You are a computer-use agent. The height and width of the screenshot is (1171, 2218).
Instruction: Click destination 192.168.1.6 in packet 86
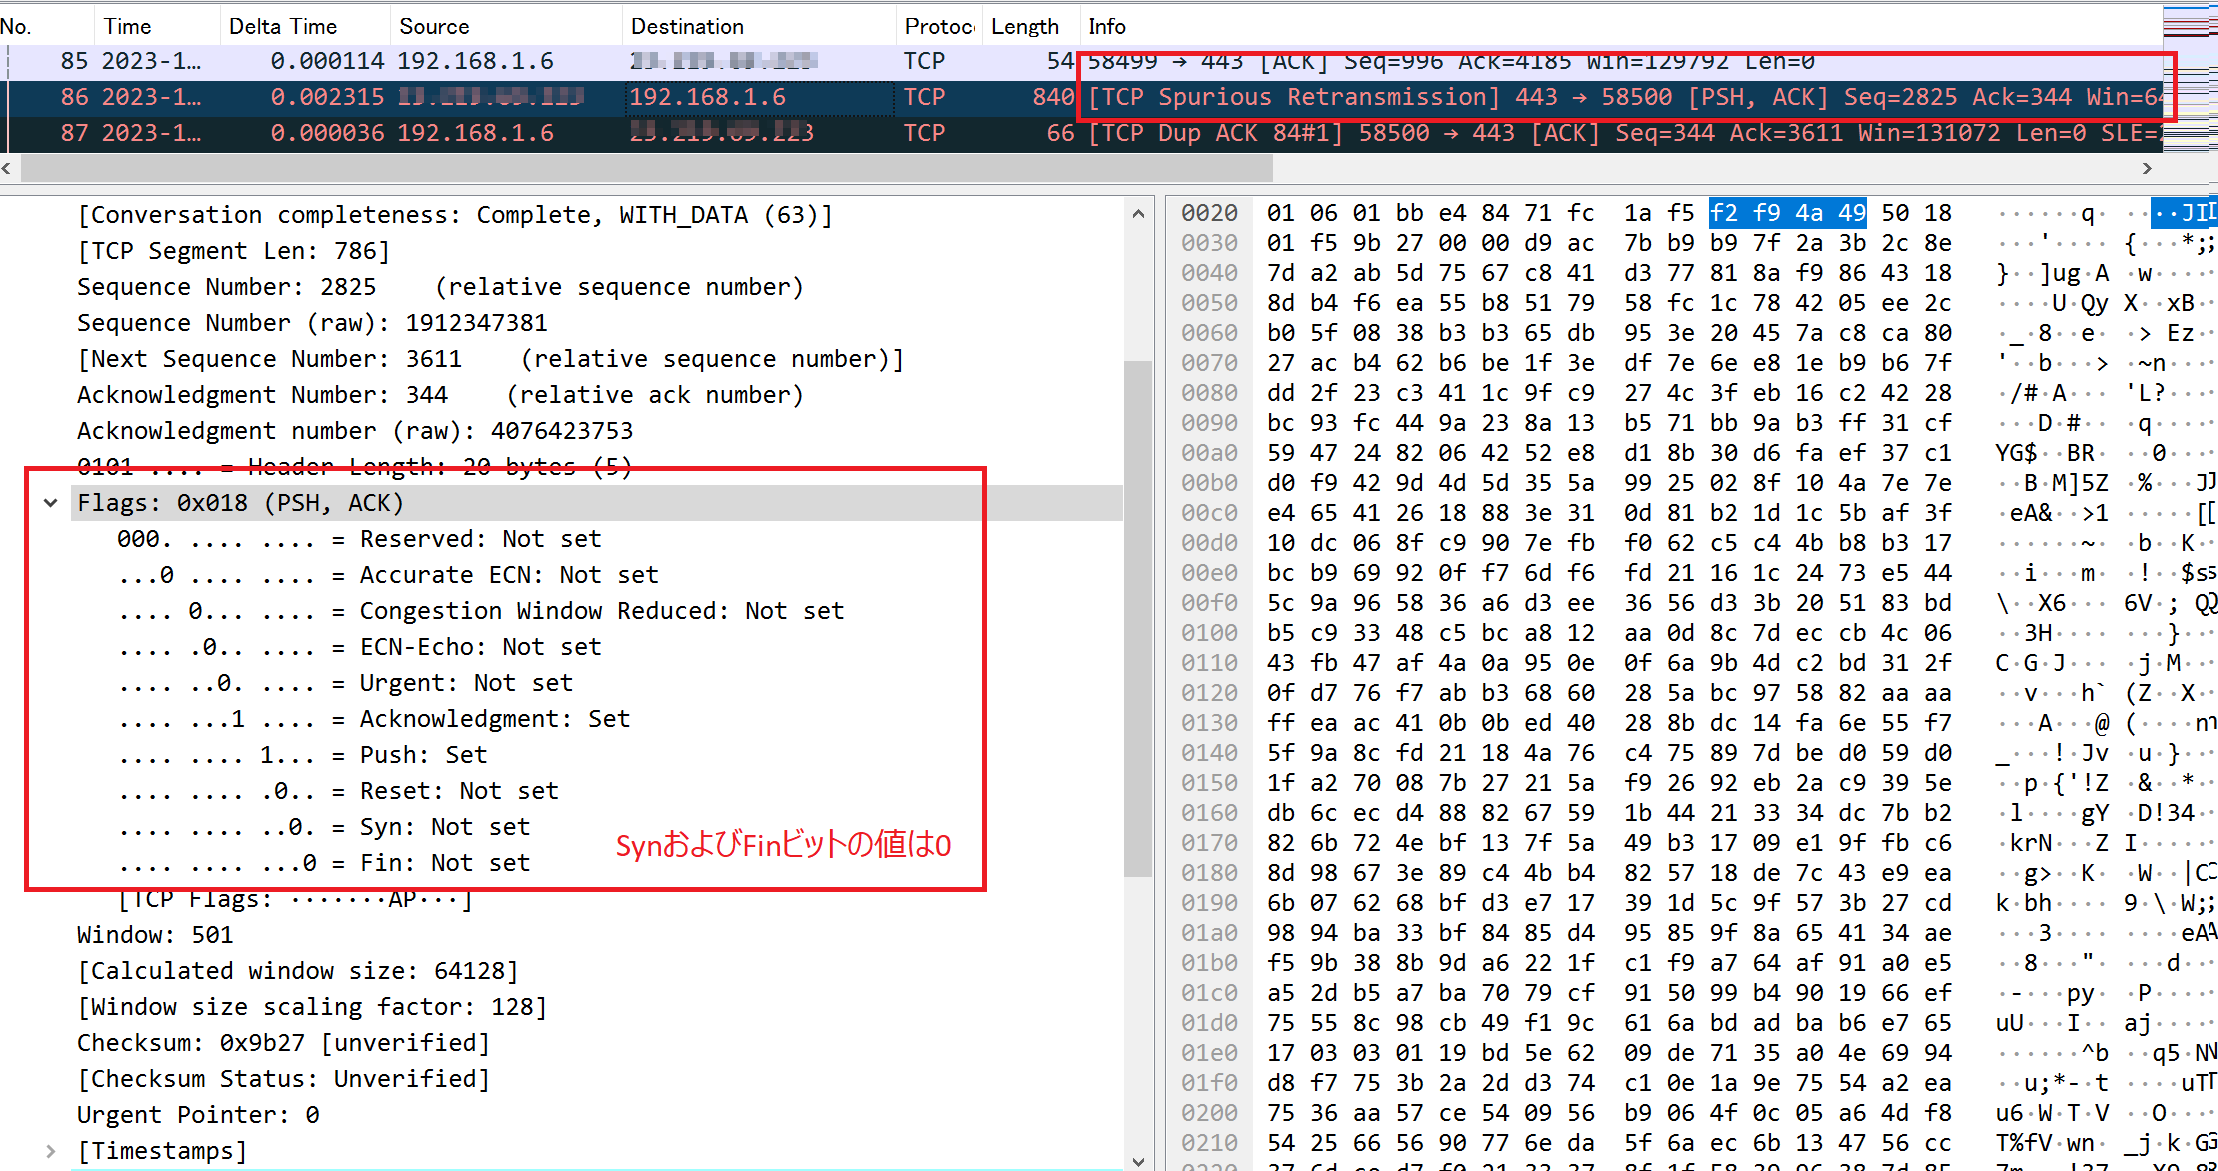(x=707, y=97)
